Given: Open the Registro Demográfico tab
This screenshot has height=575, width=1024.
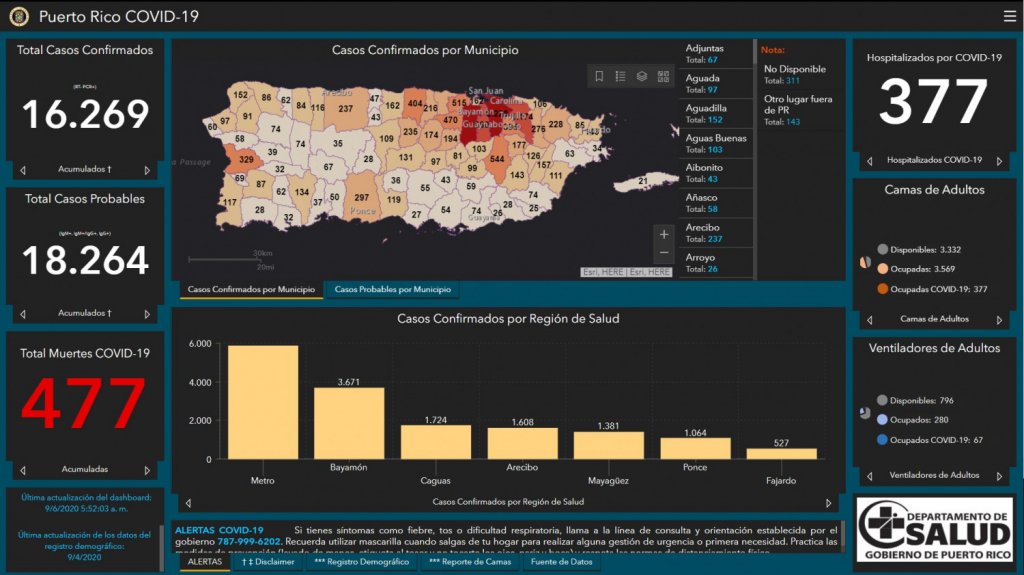Looking at the screenshot, I should pyautogui.click(x=361, y=562).
